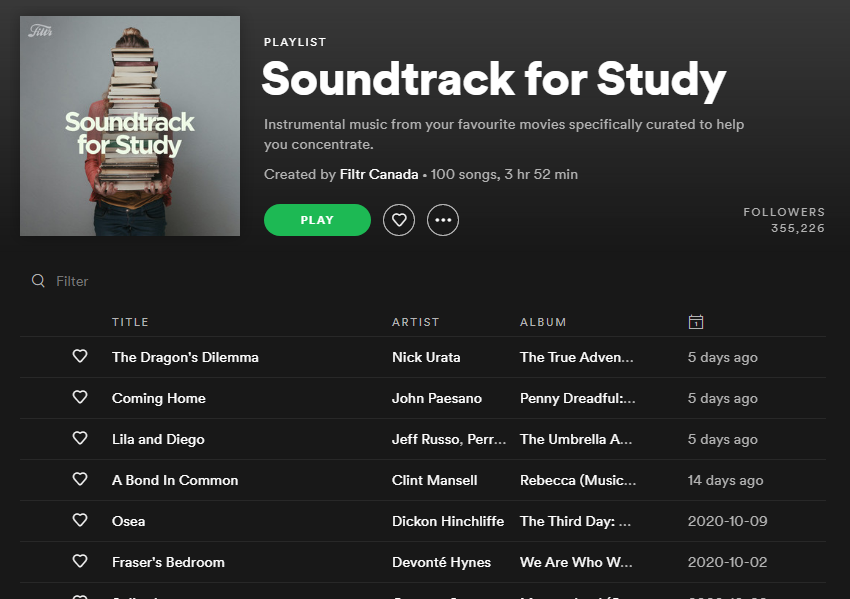Sort tracks by clicking the ARTIST column header
Viewport: 850px width, 599px height.
click(415, 322)
